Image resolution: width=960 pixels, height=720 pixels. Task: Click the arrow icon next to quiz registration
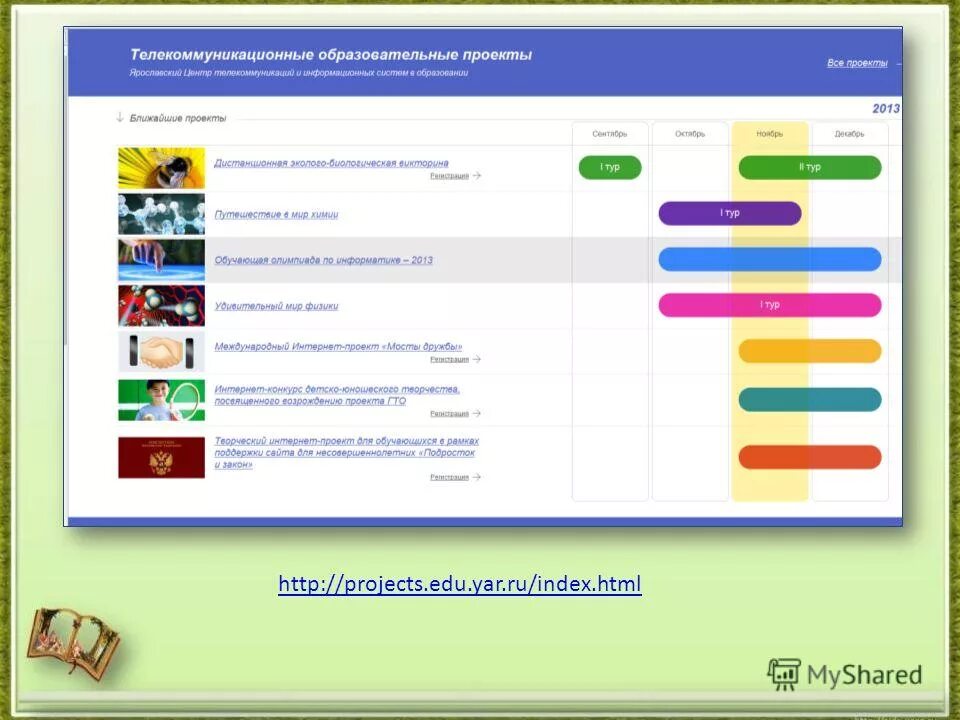(x=477, y=176)
